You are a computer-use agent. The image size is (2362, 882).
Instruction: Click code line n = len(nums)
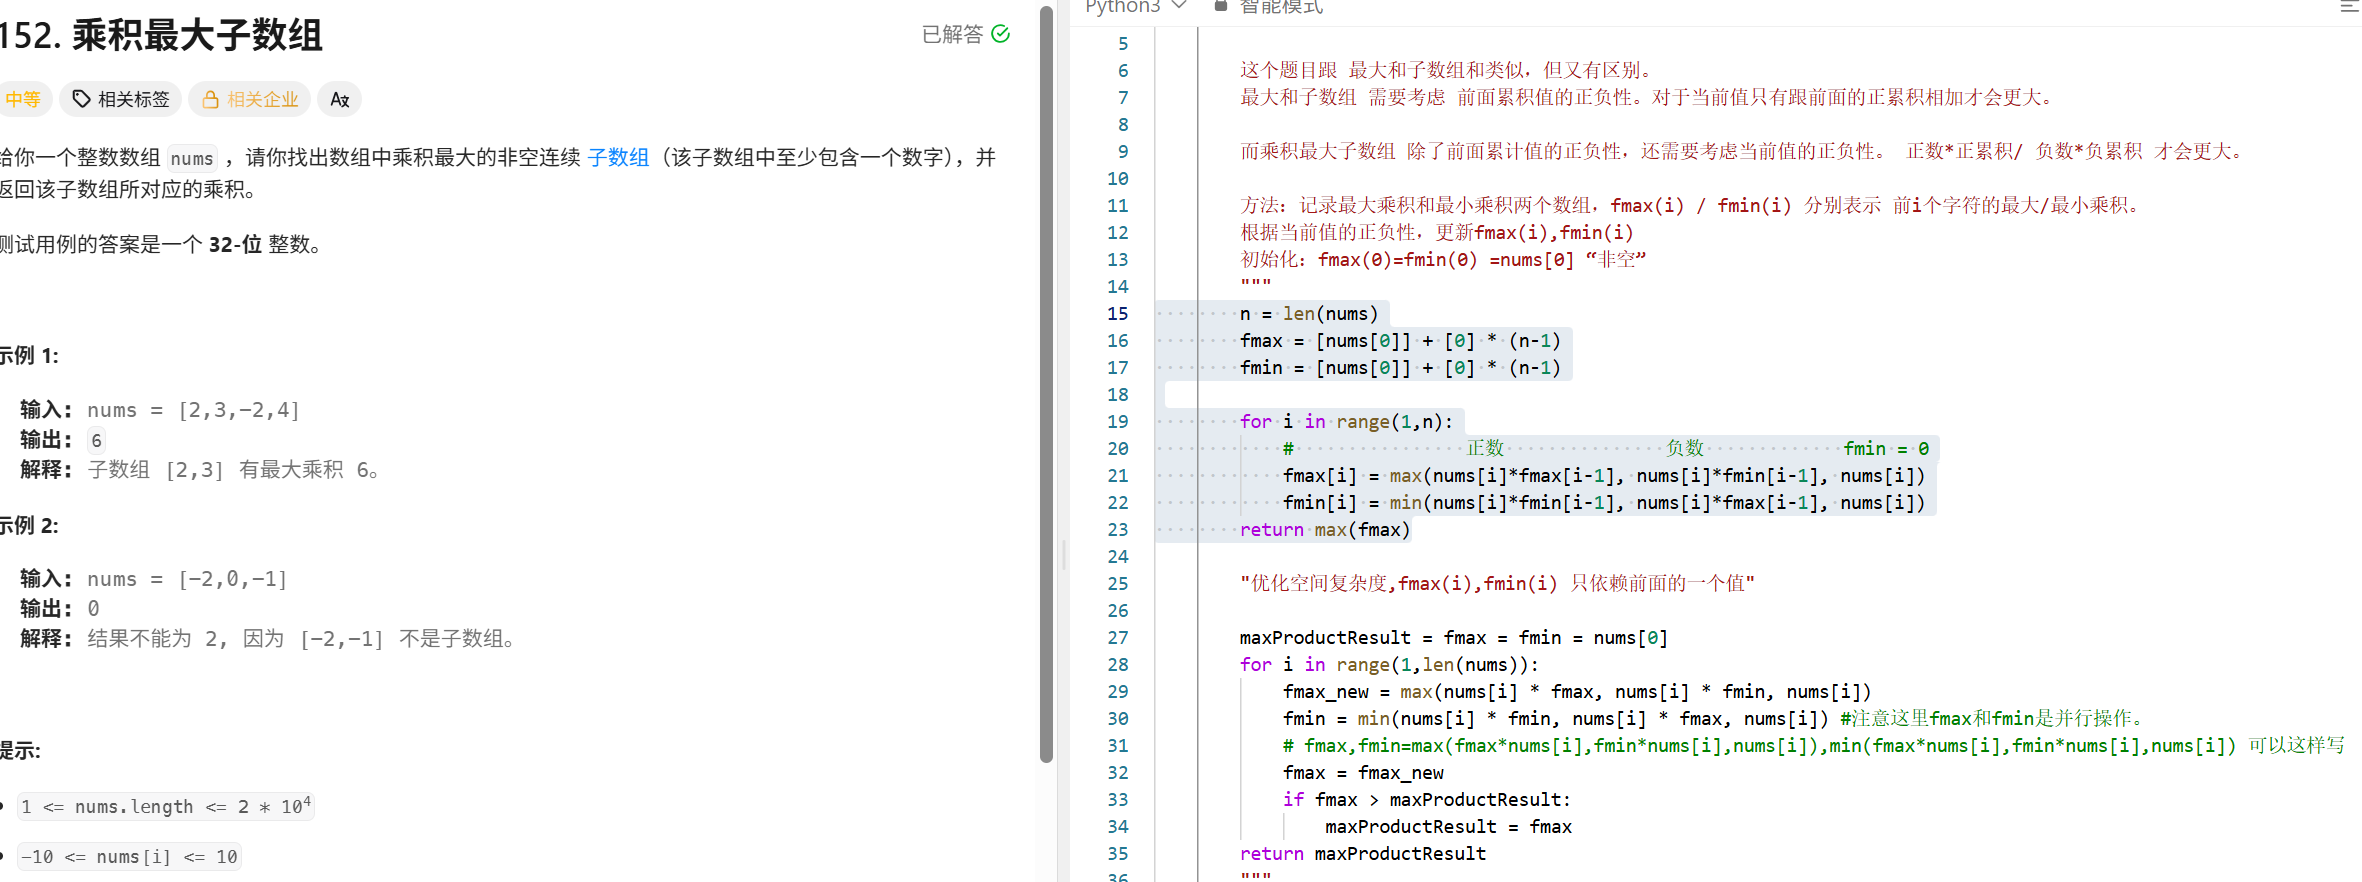click(1309, 314)
